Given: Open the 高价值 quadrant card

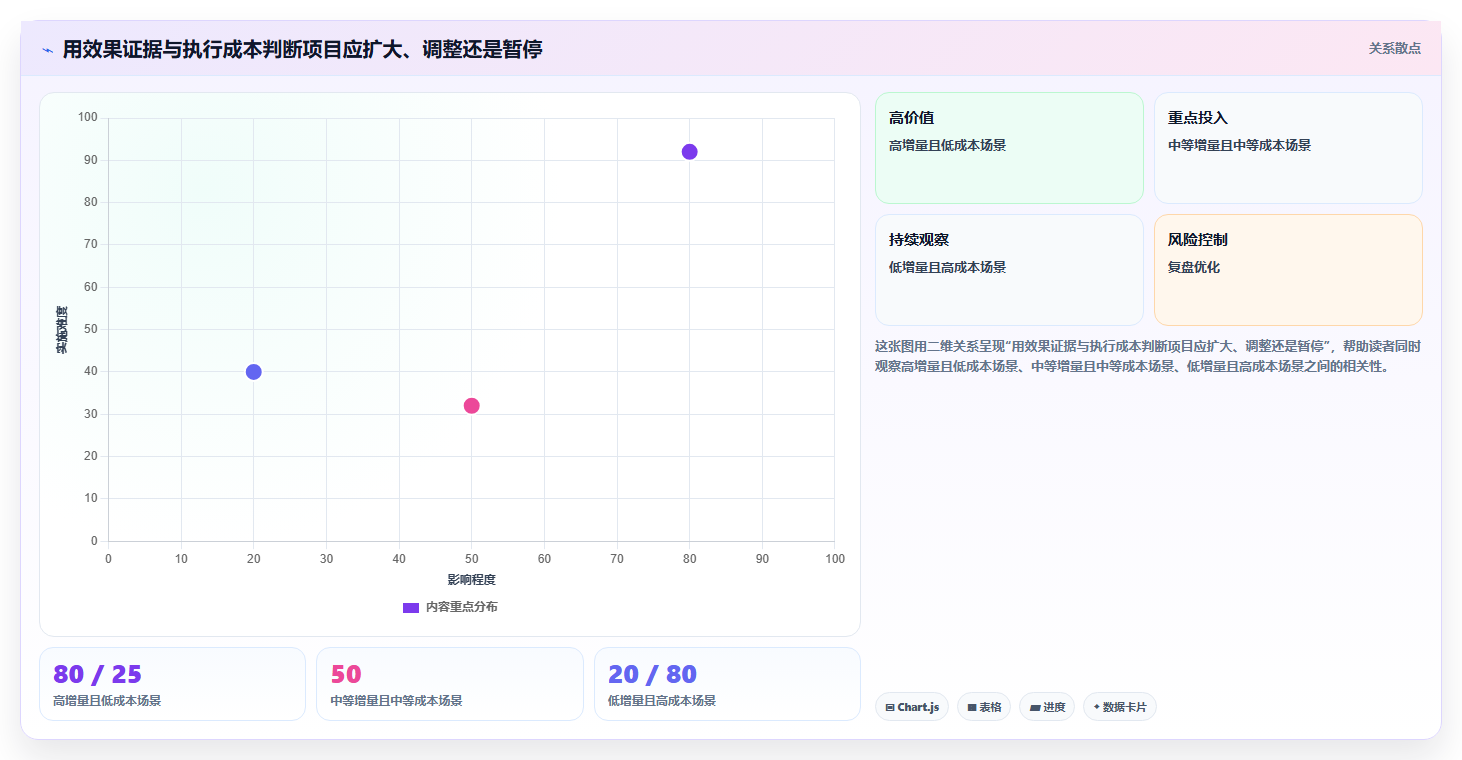Looking at the screenshot, I should (1009, 148).
